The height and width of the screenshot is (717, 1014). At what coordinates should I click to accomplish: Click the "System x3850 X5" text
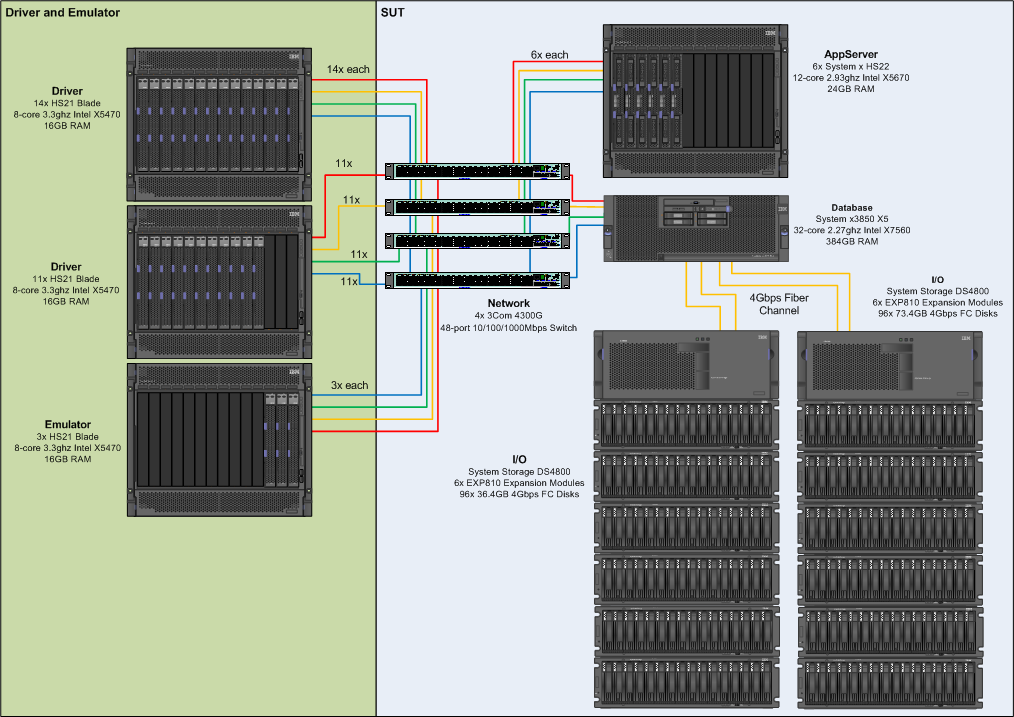852,219
